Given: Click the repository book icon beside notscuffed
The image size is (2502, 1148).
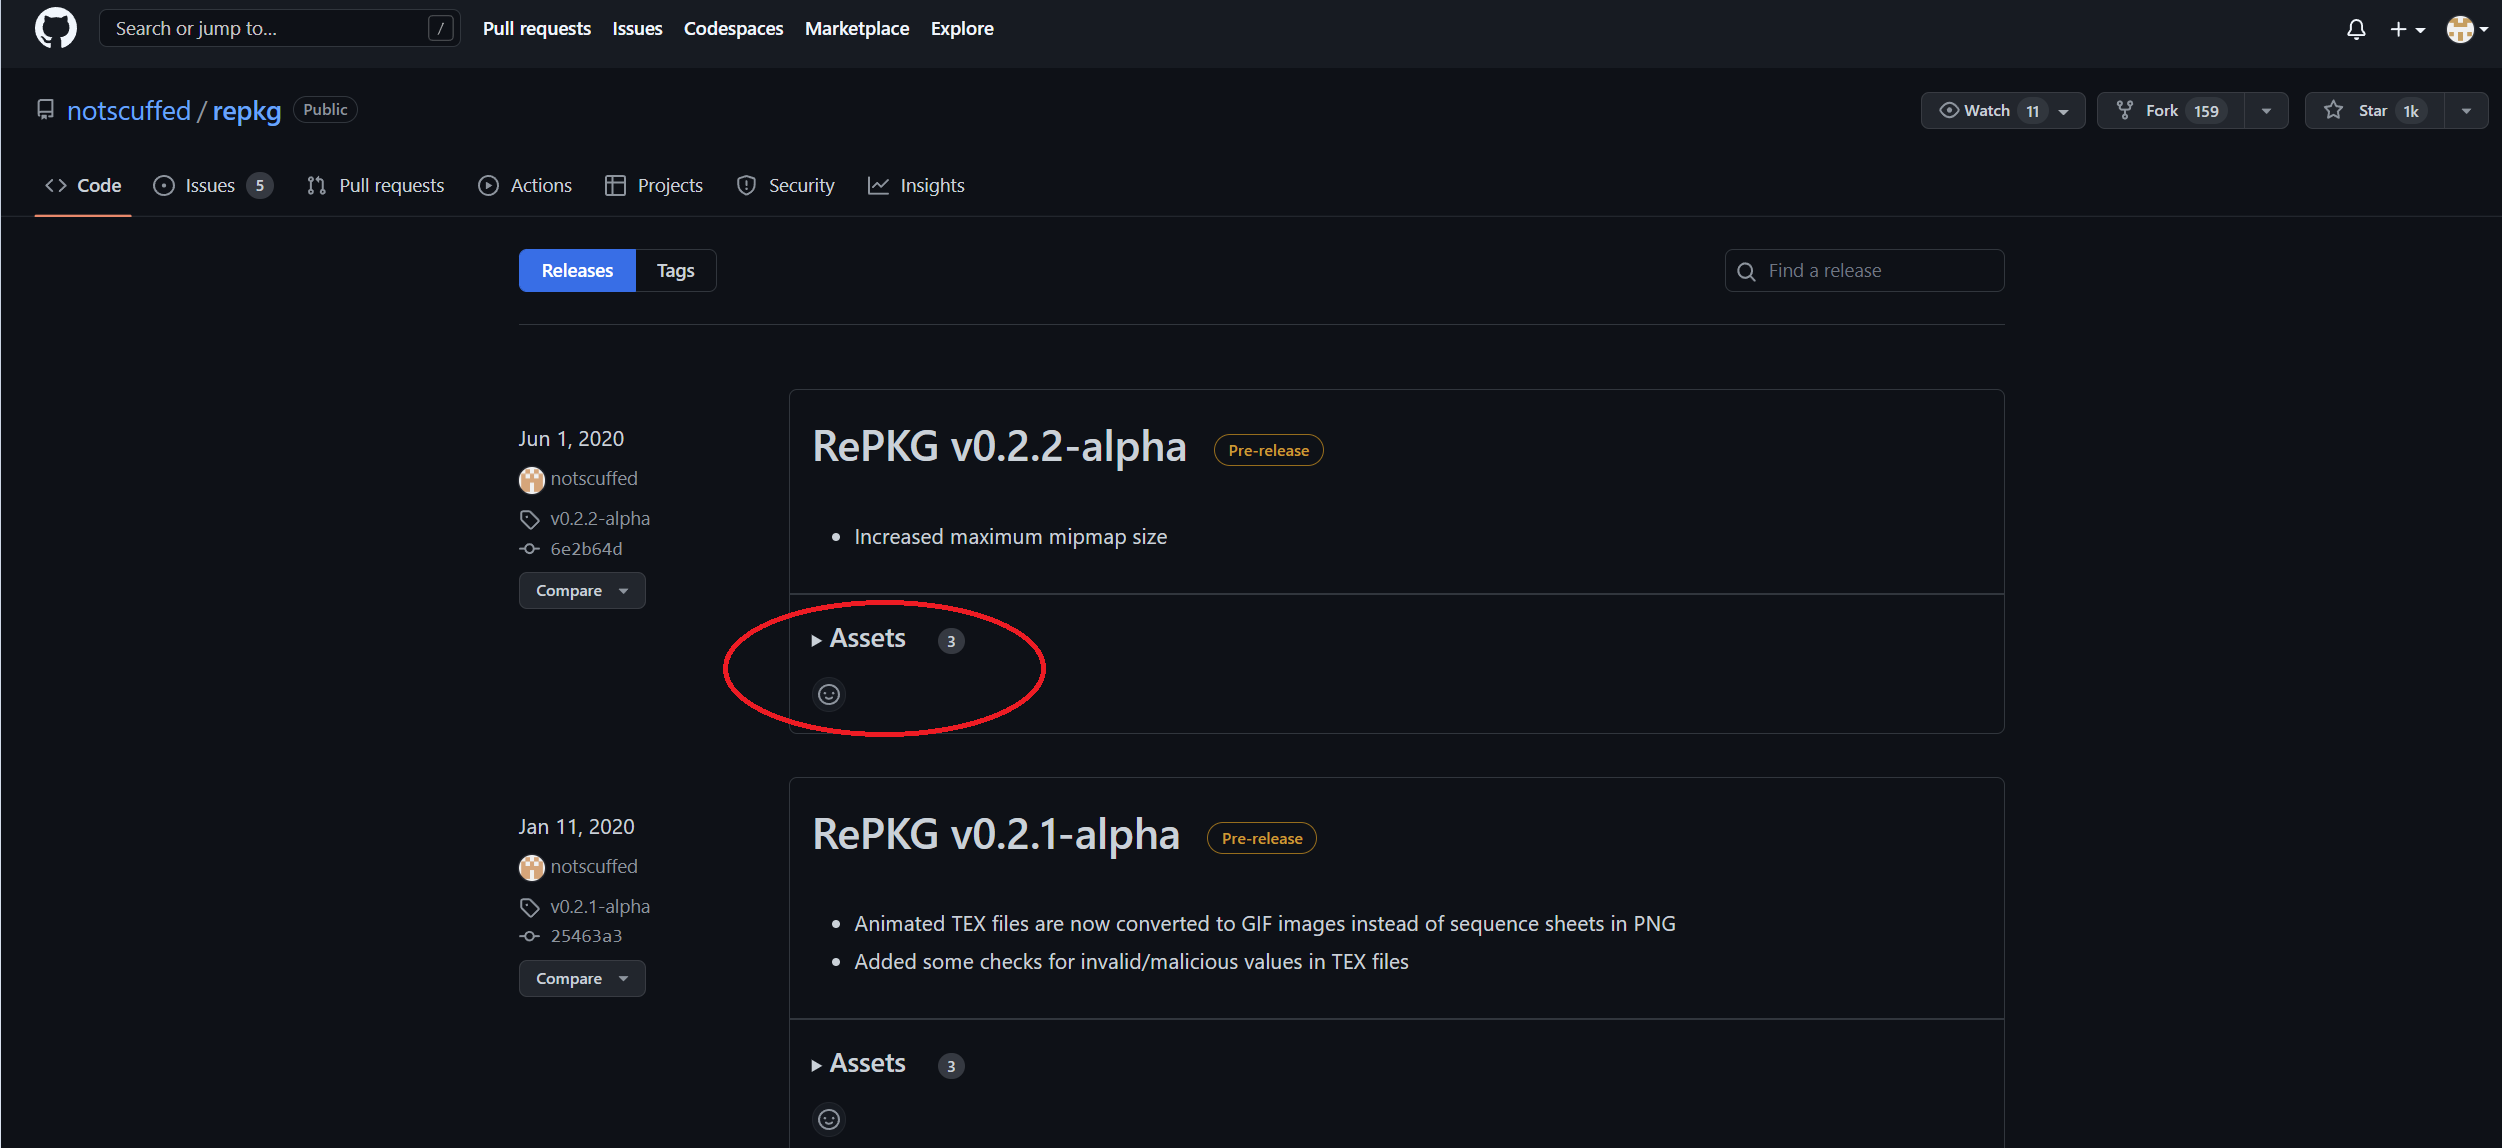Looking at the screenshot, I should [x=45, y=109].
